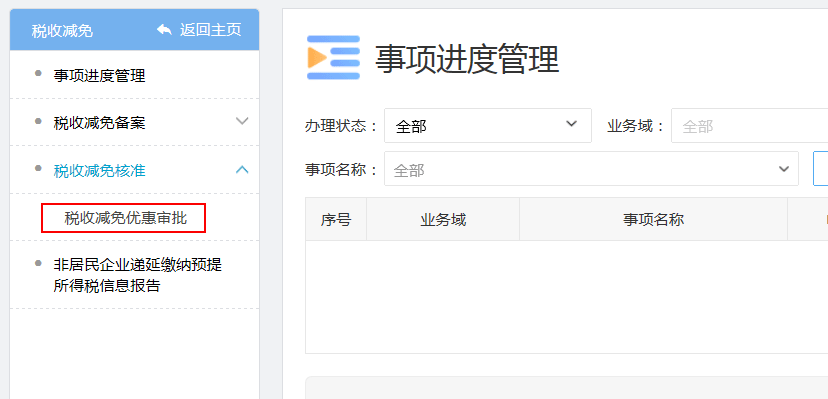This screenshot has width=828, height=399.
Task: Click the 返回主页 link
Action: 210,30
